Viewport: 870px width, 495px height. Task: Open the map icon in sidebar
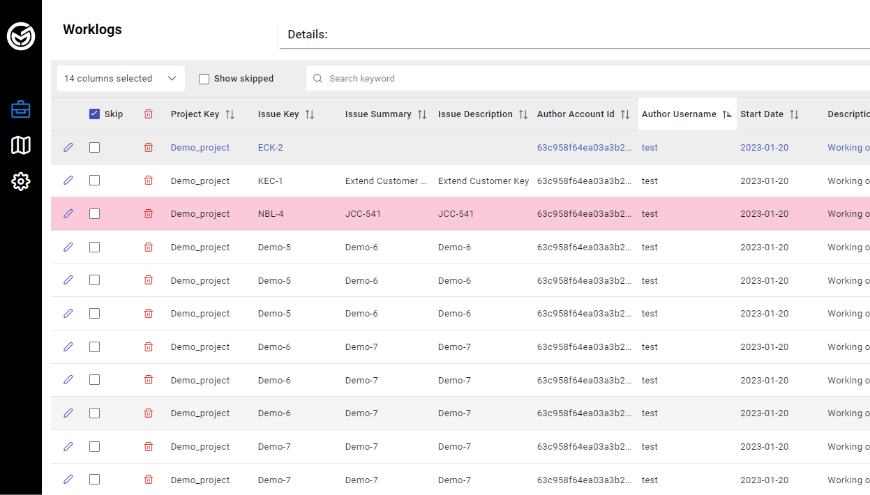(21, 146)
